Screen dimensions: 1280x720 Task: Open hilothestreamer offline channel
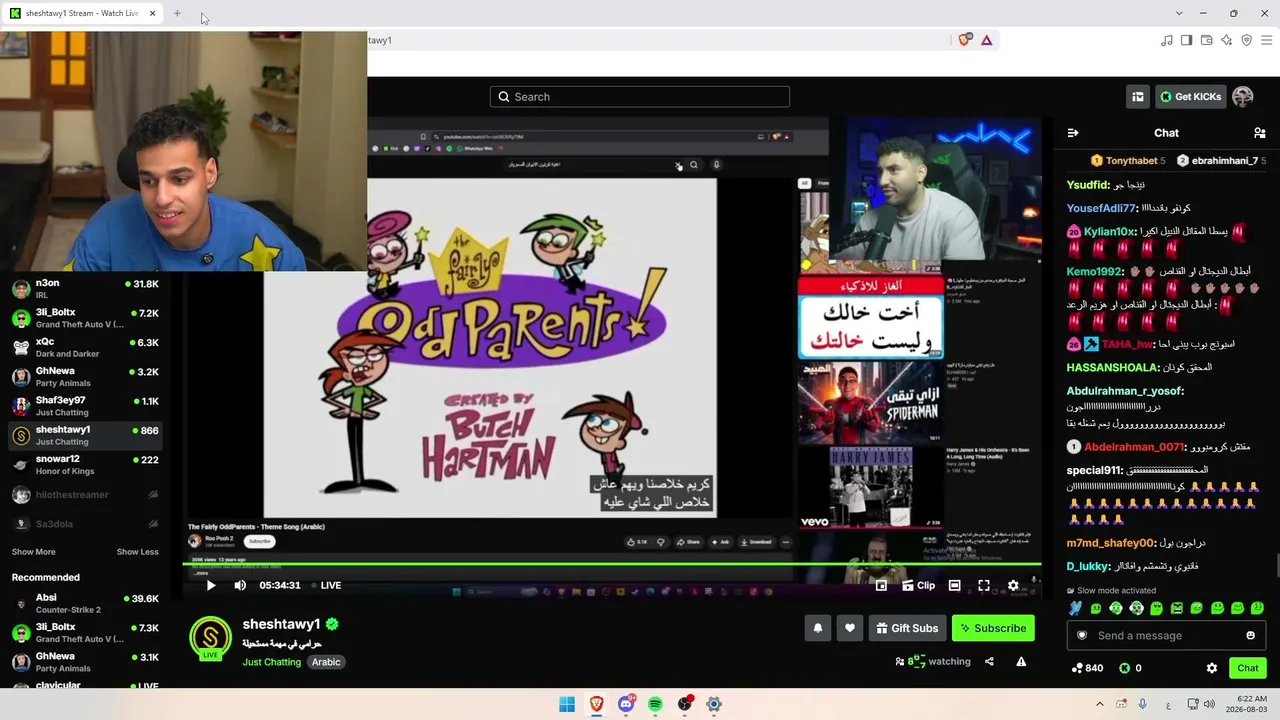(85, 495)
